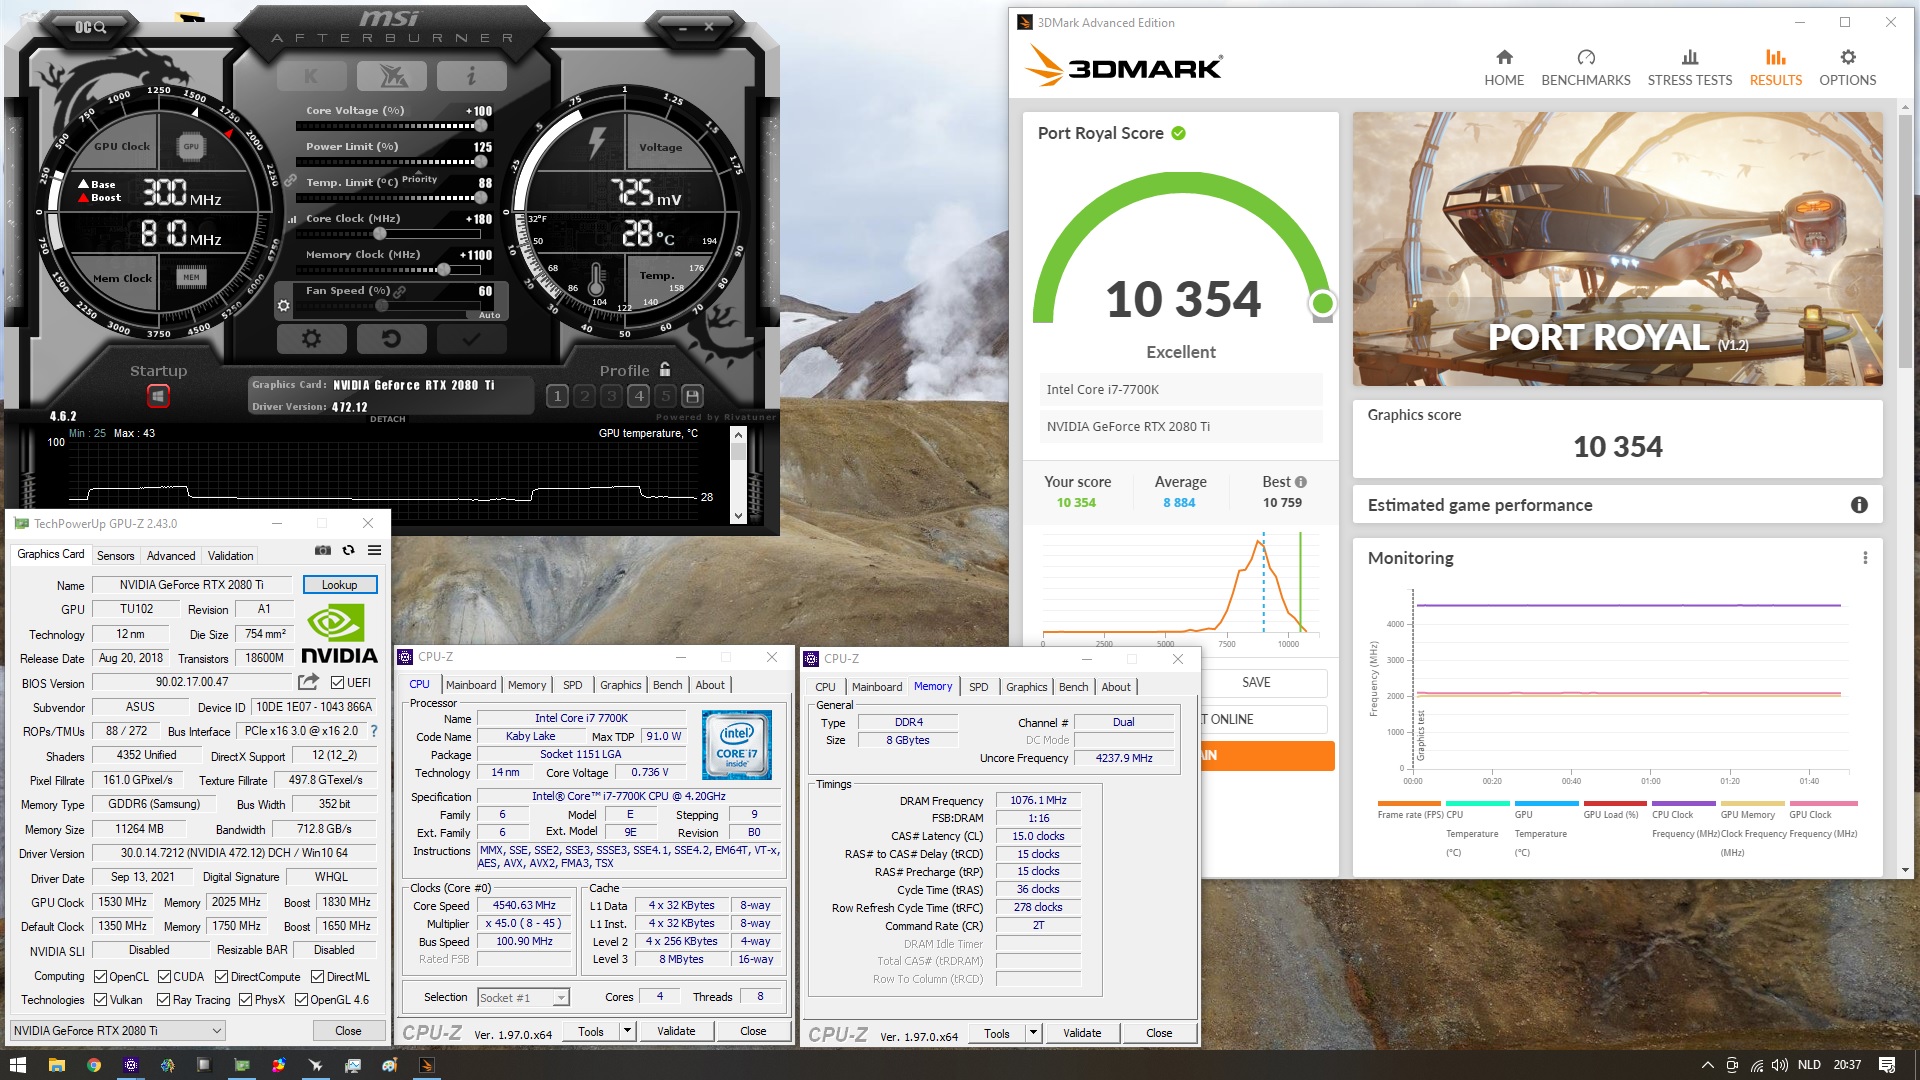
Task: Save current Afterburner profile (floppy icon)
Action: pos(692,396)
